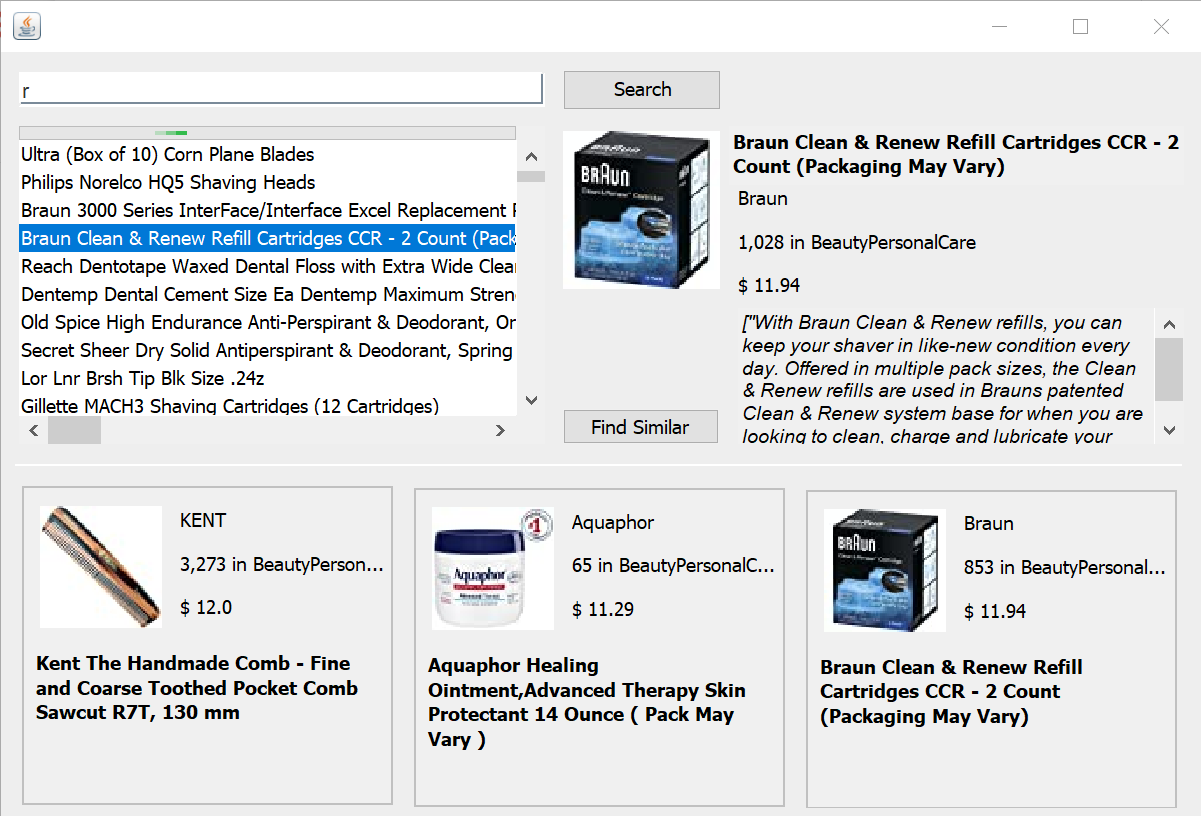Select 'Philips Norelco HQ5 Shaving Heads' row
Screen dimensions: 1201x816
(x=268, y=183)
